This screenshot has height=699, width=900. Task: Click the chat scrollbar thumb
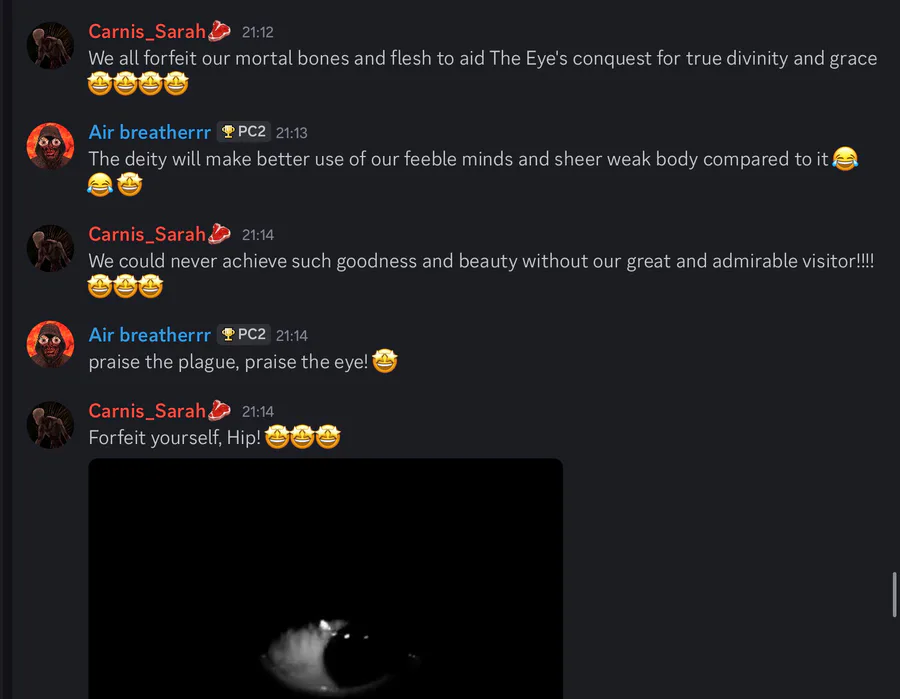894,594
